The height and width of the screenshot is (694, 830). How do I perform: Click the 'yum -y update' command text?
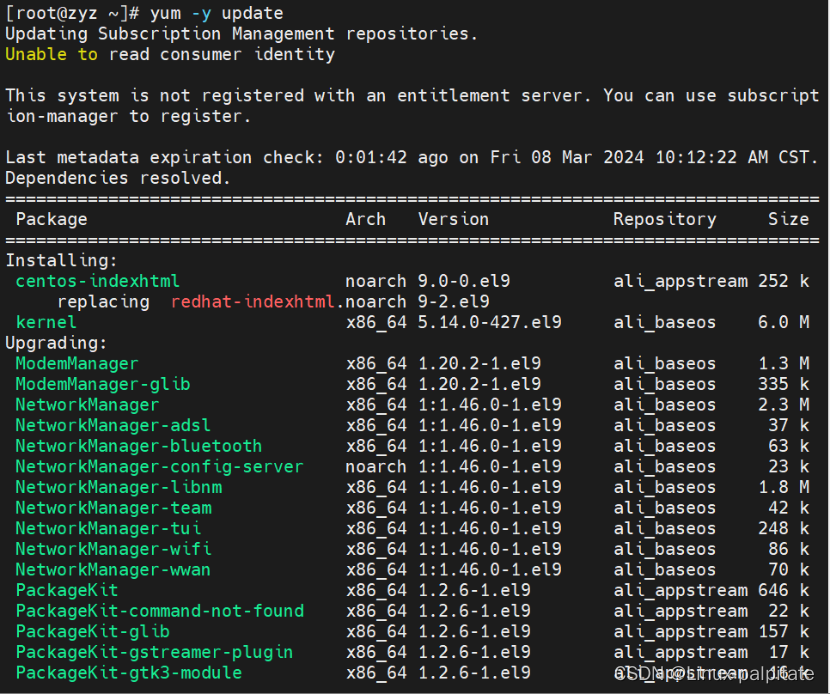click(x=216, y=13)
